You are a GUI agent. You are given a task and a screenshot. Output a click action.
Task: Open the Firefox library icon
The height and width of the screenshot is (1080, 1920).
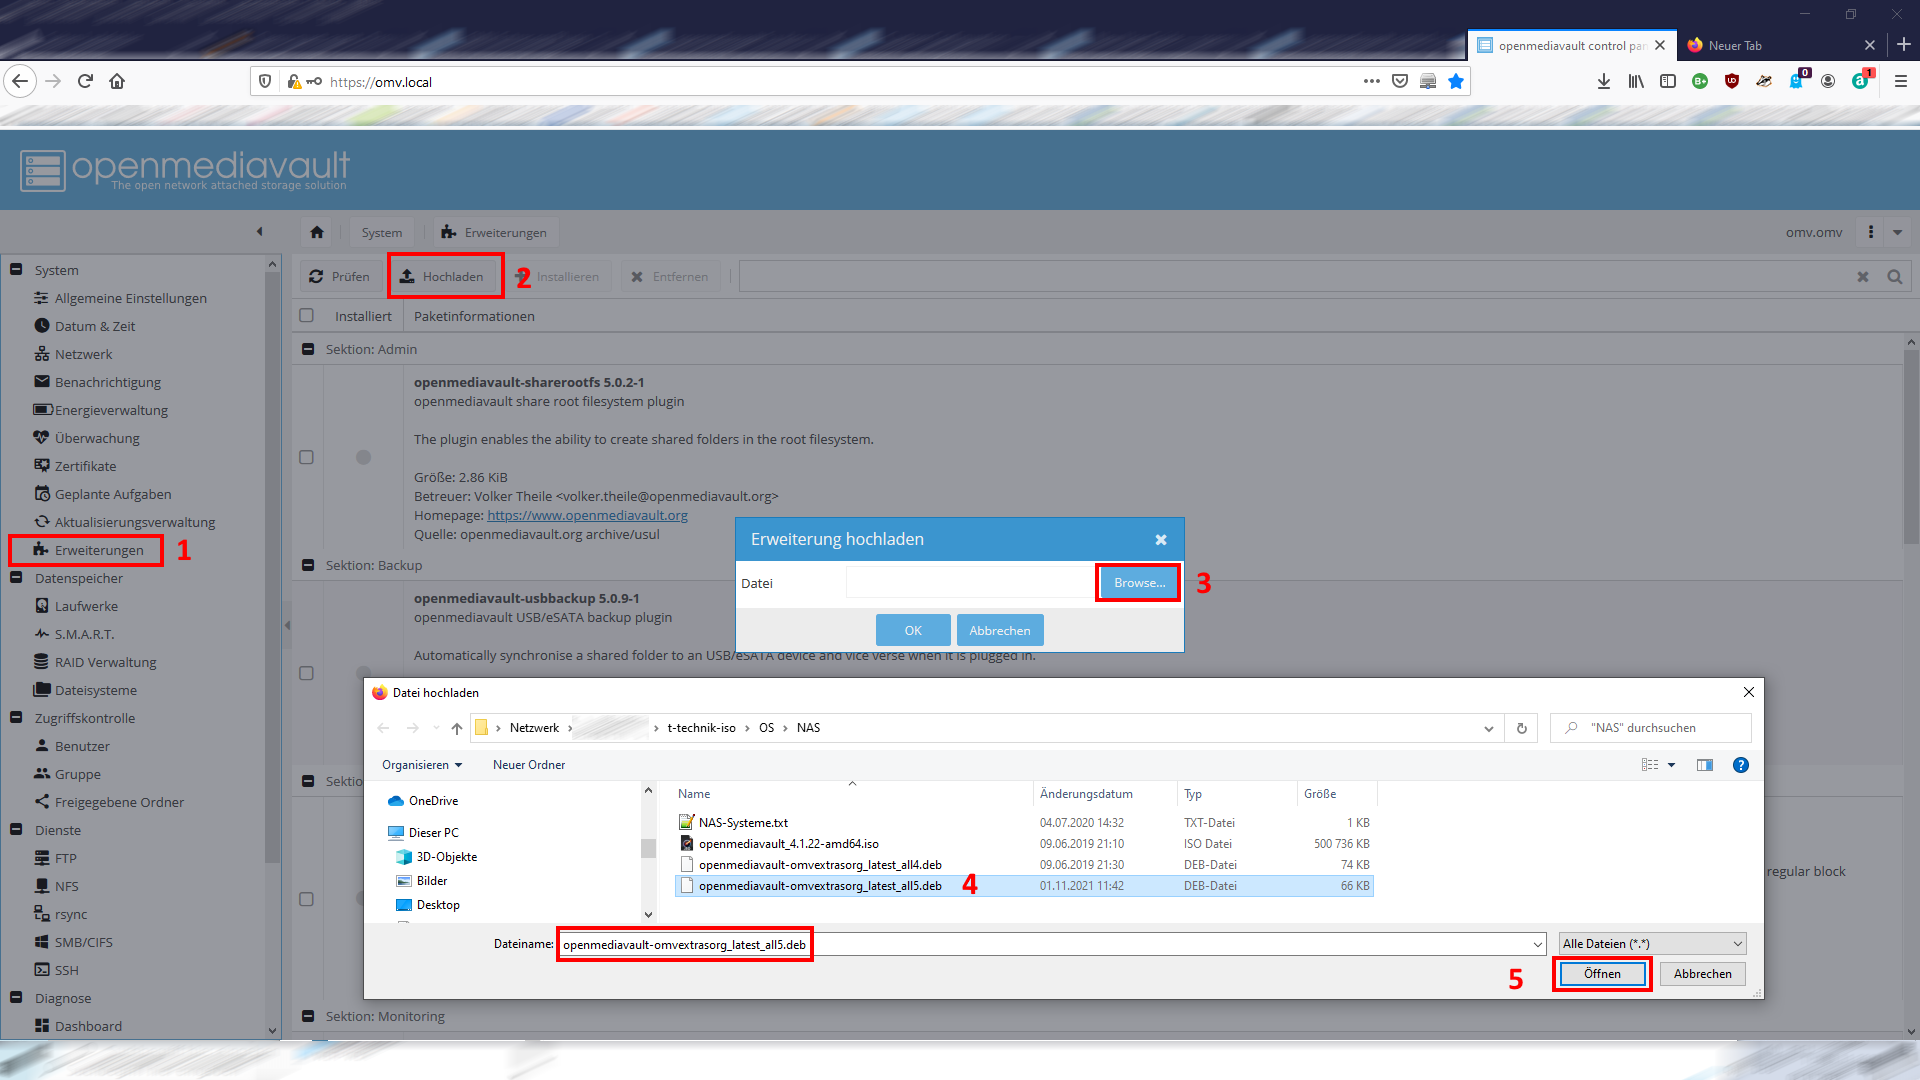[x=1636, y=81]
